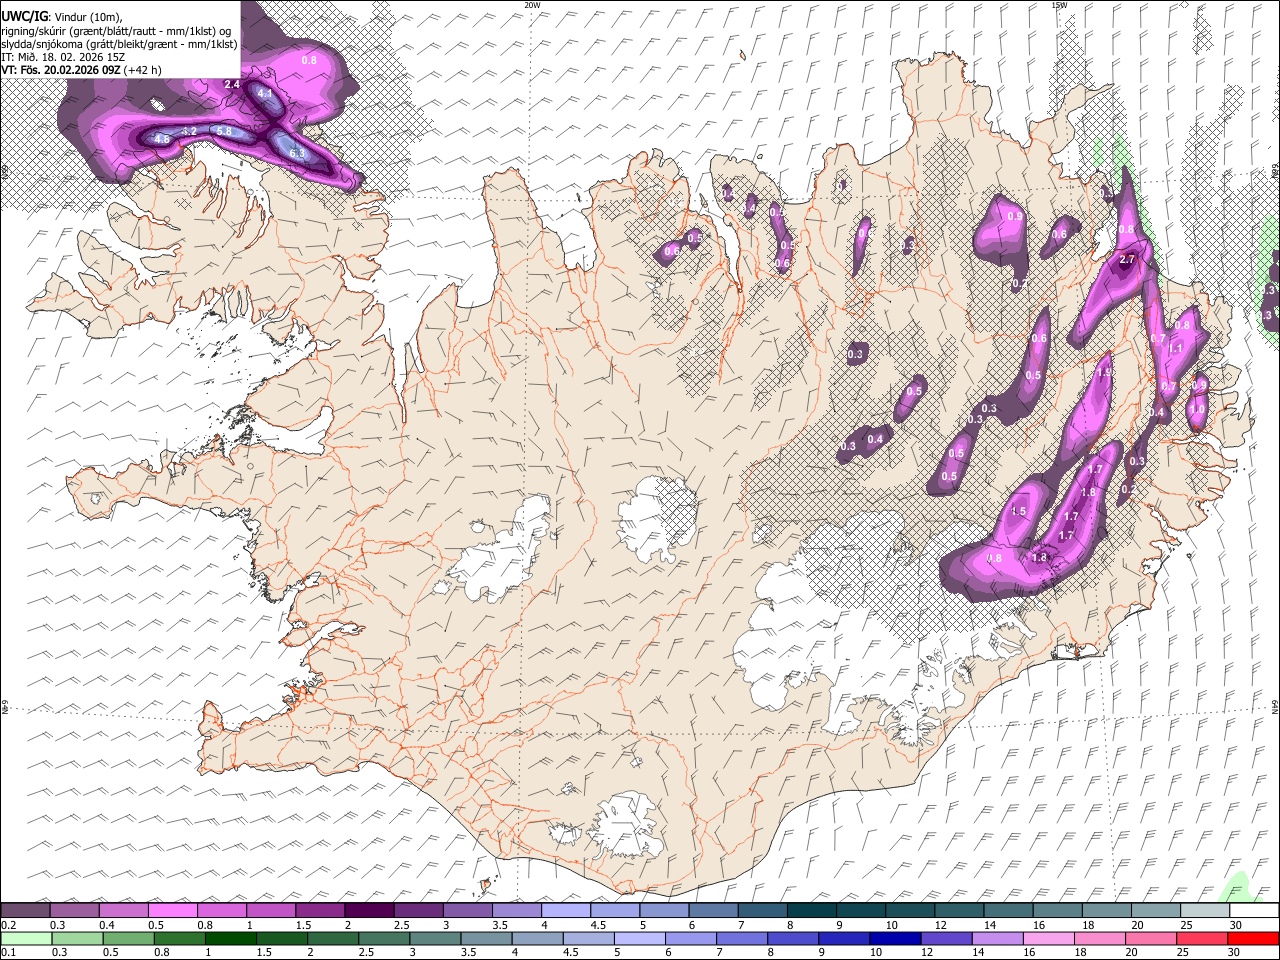Pick the dark purple swatch between 2 and 2.5
1280x960 pixels.
368,910
